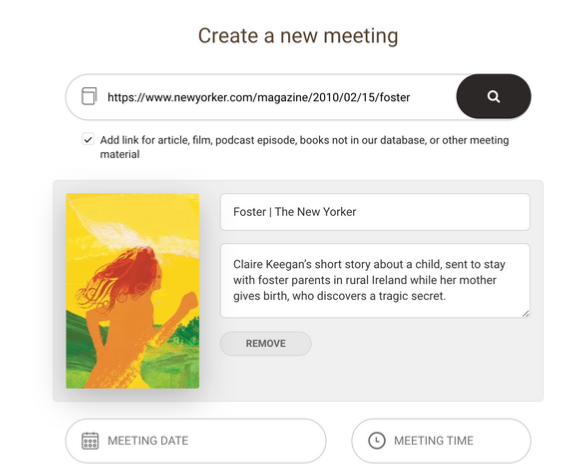Click the clock icon in Meeting Time

pyautogui.click(x=377, y=440)
